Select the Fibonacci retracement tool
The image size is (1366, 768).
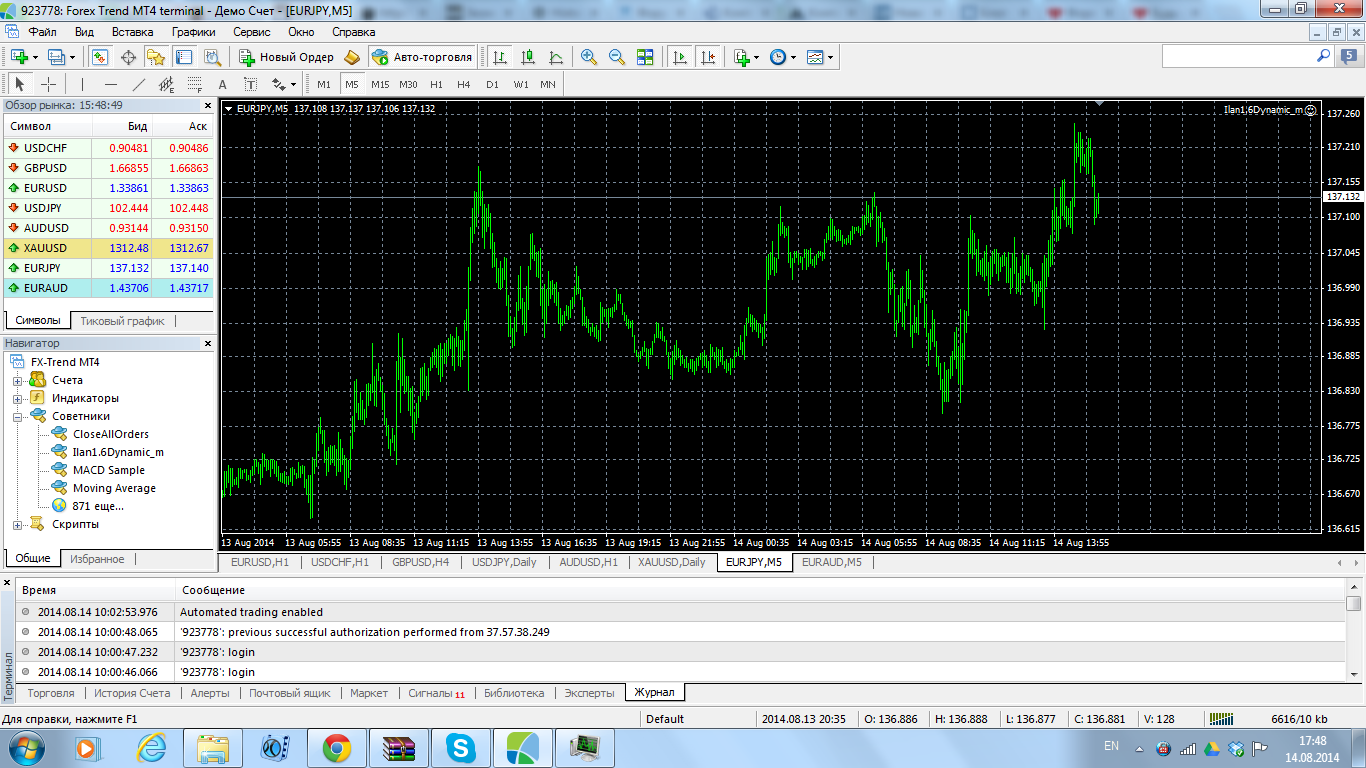195,84
